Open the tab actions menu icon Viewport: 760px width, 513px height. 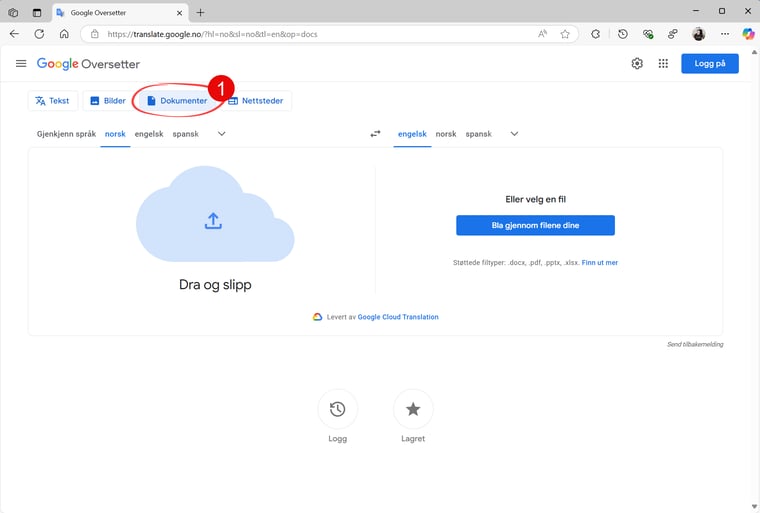click(37, 13)
